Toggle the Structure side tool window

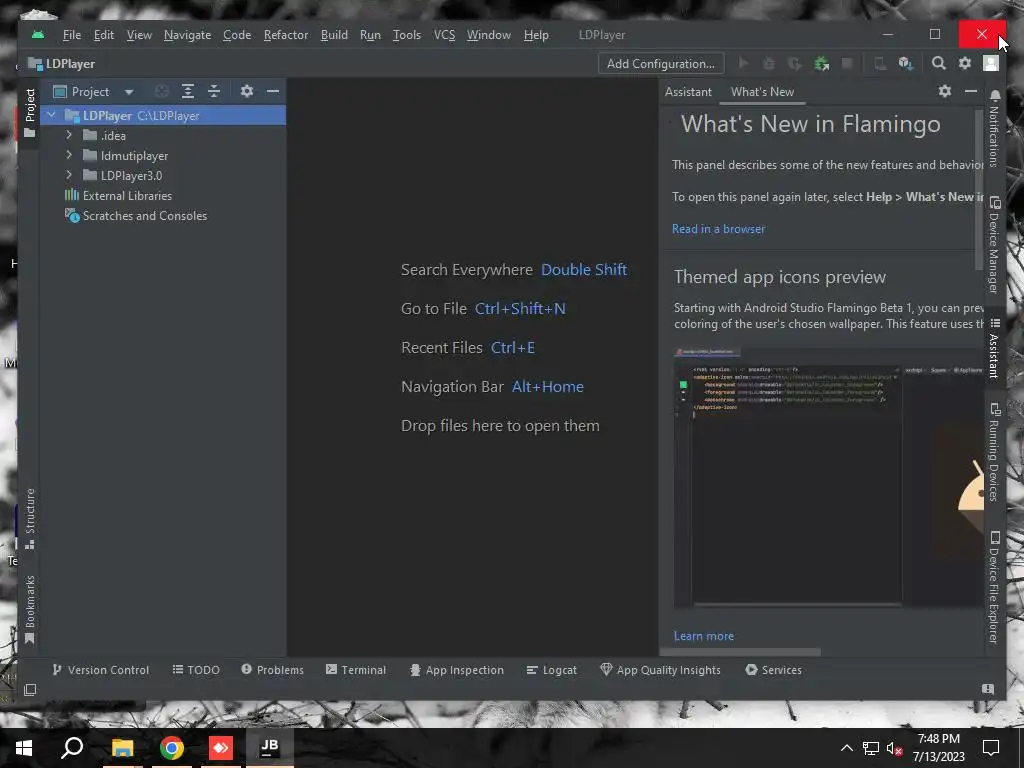(30, 519)
